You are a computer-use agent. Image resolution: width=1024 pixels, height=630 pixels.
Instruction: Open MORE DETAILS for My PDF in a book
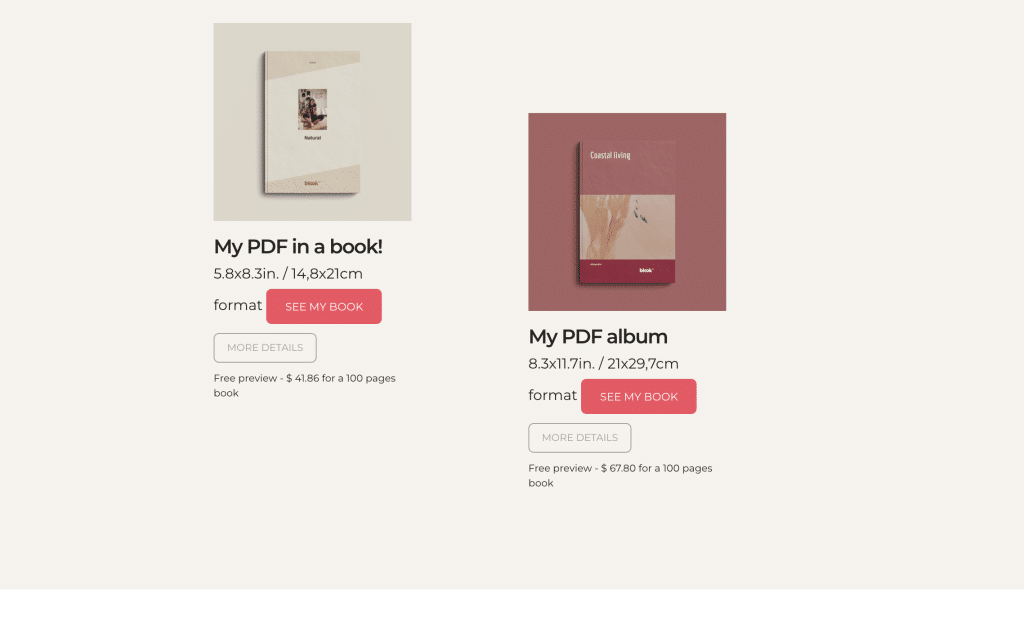tap(265, 348)
